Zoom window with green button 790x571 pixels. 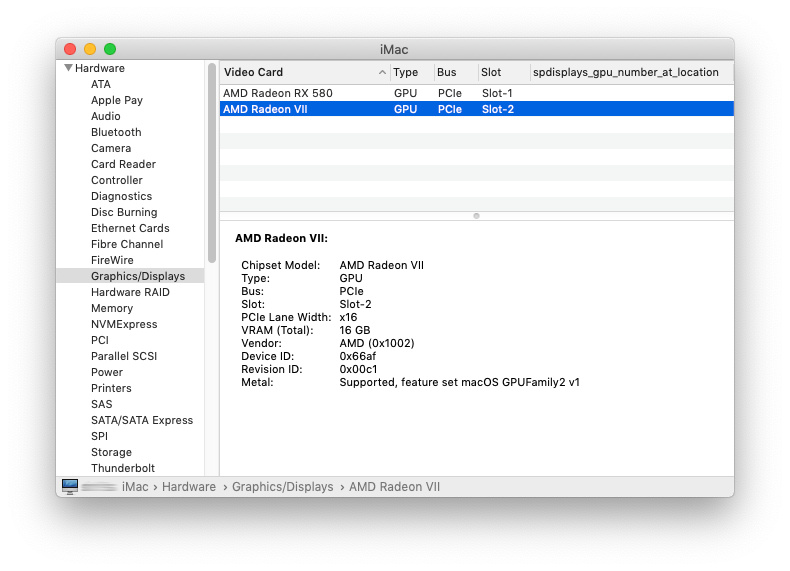click(x=110, y=49)
